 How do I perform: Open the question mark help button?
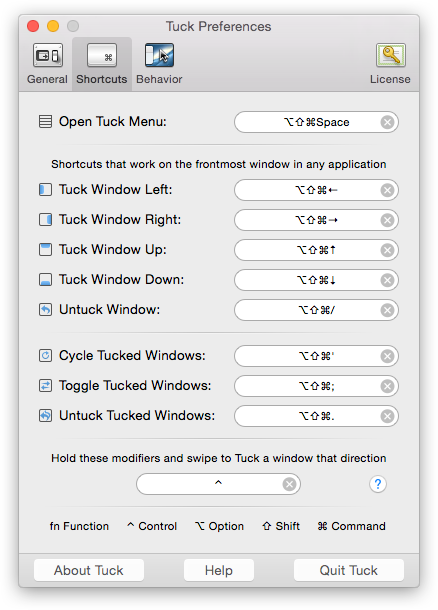[378, 484]
